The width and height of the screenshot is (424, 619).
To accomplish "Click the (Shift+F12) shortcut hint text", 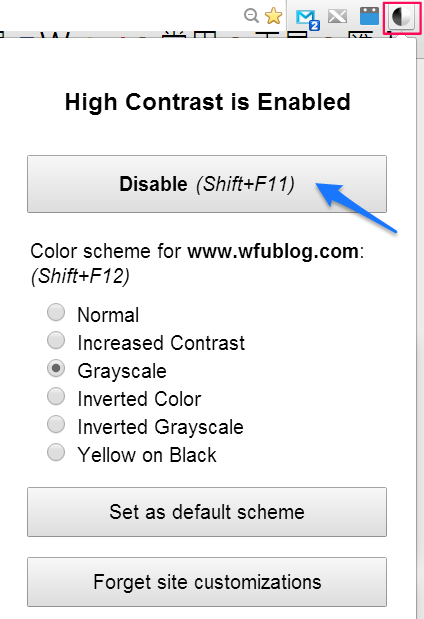I will coord(80,276).
